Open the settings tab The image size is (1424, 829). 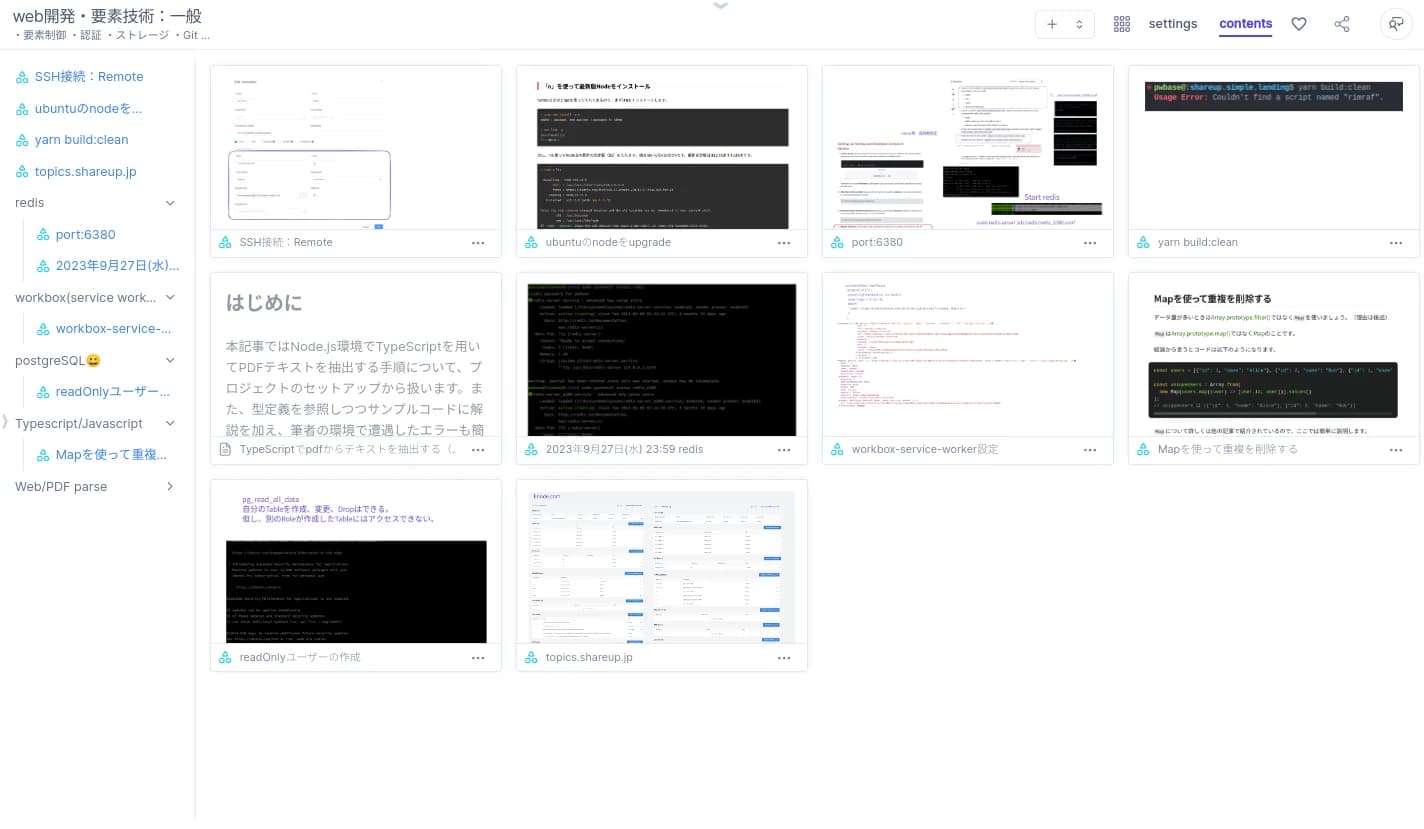[x=1173, y=24]
